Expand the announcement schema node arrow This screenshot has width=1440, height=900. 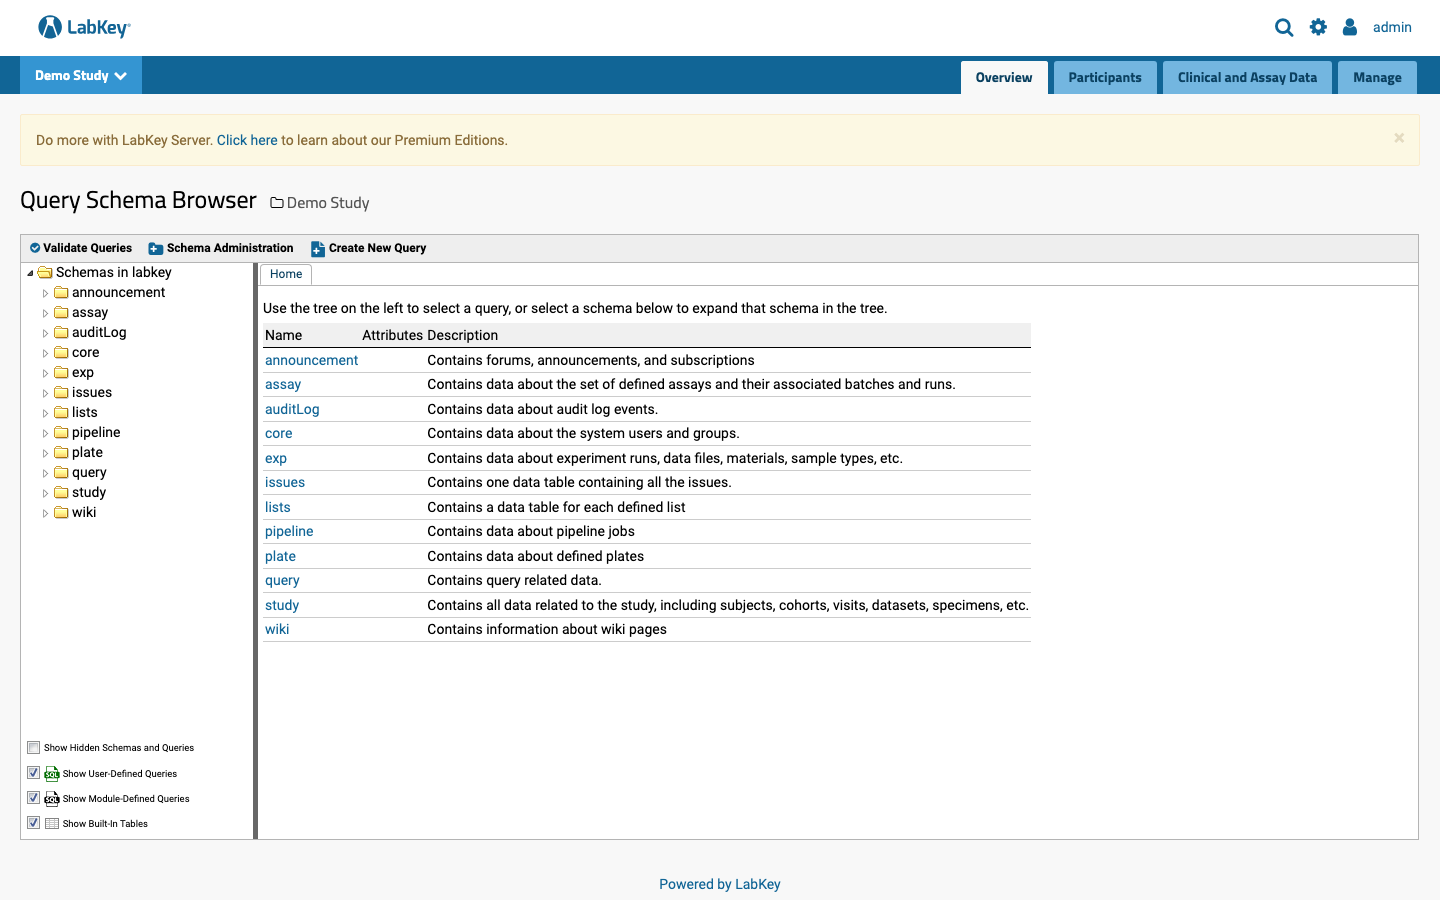point(45,293)
